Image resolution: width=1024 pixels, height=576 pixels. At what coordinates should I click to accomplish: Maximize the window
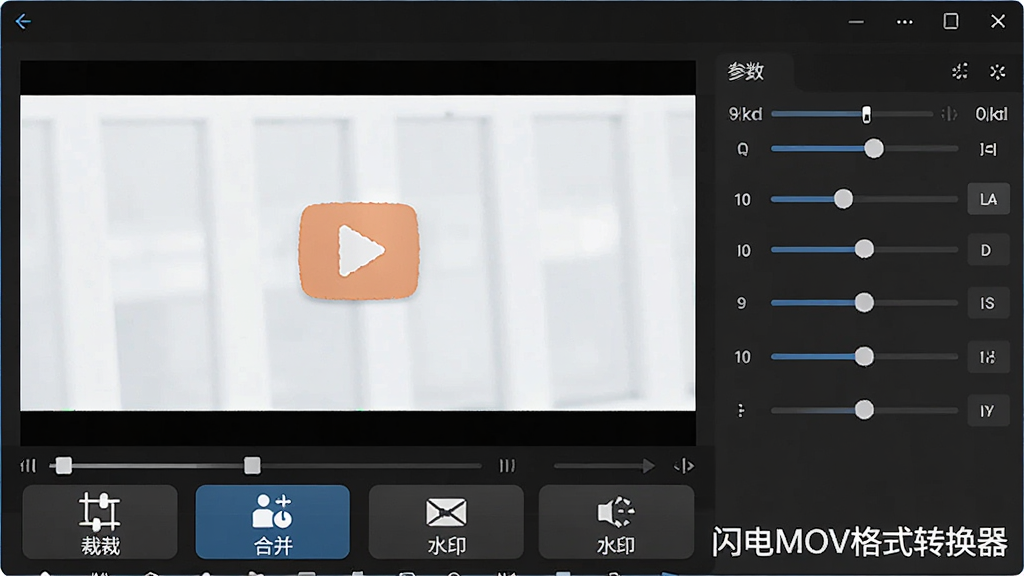[951, 22]
